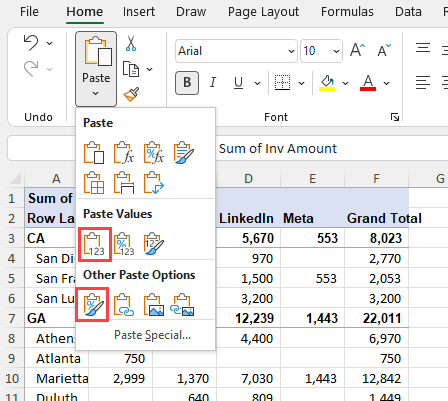Switch to the Formulas tab

[x=347, y=12]
